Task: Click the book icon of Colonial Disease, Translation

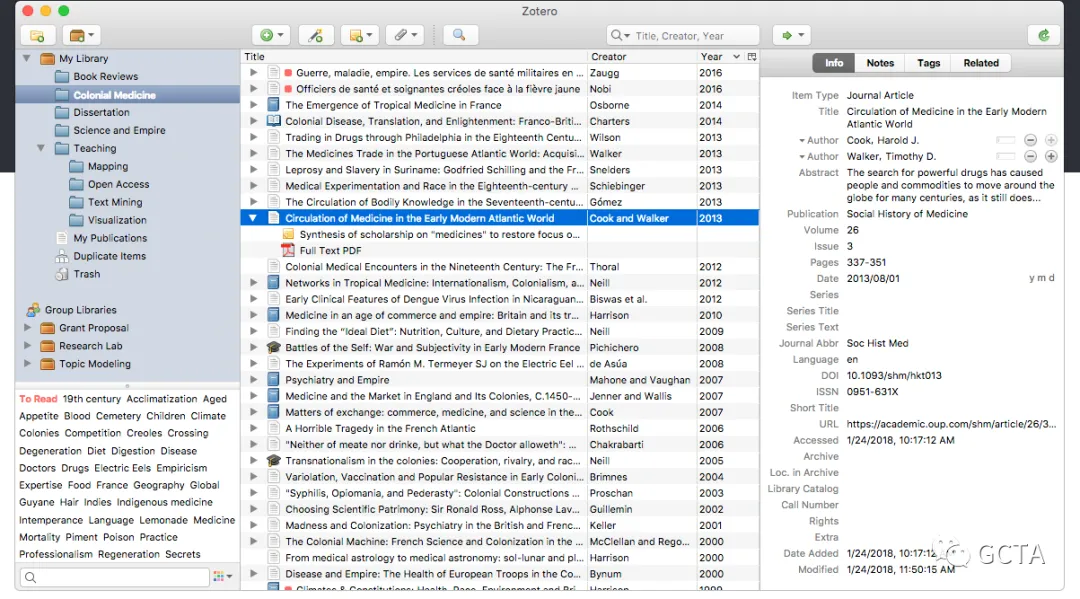Action: (x=273, y=121)
